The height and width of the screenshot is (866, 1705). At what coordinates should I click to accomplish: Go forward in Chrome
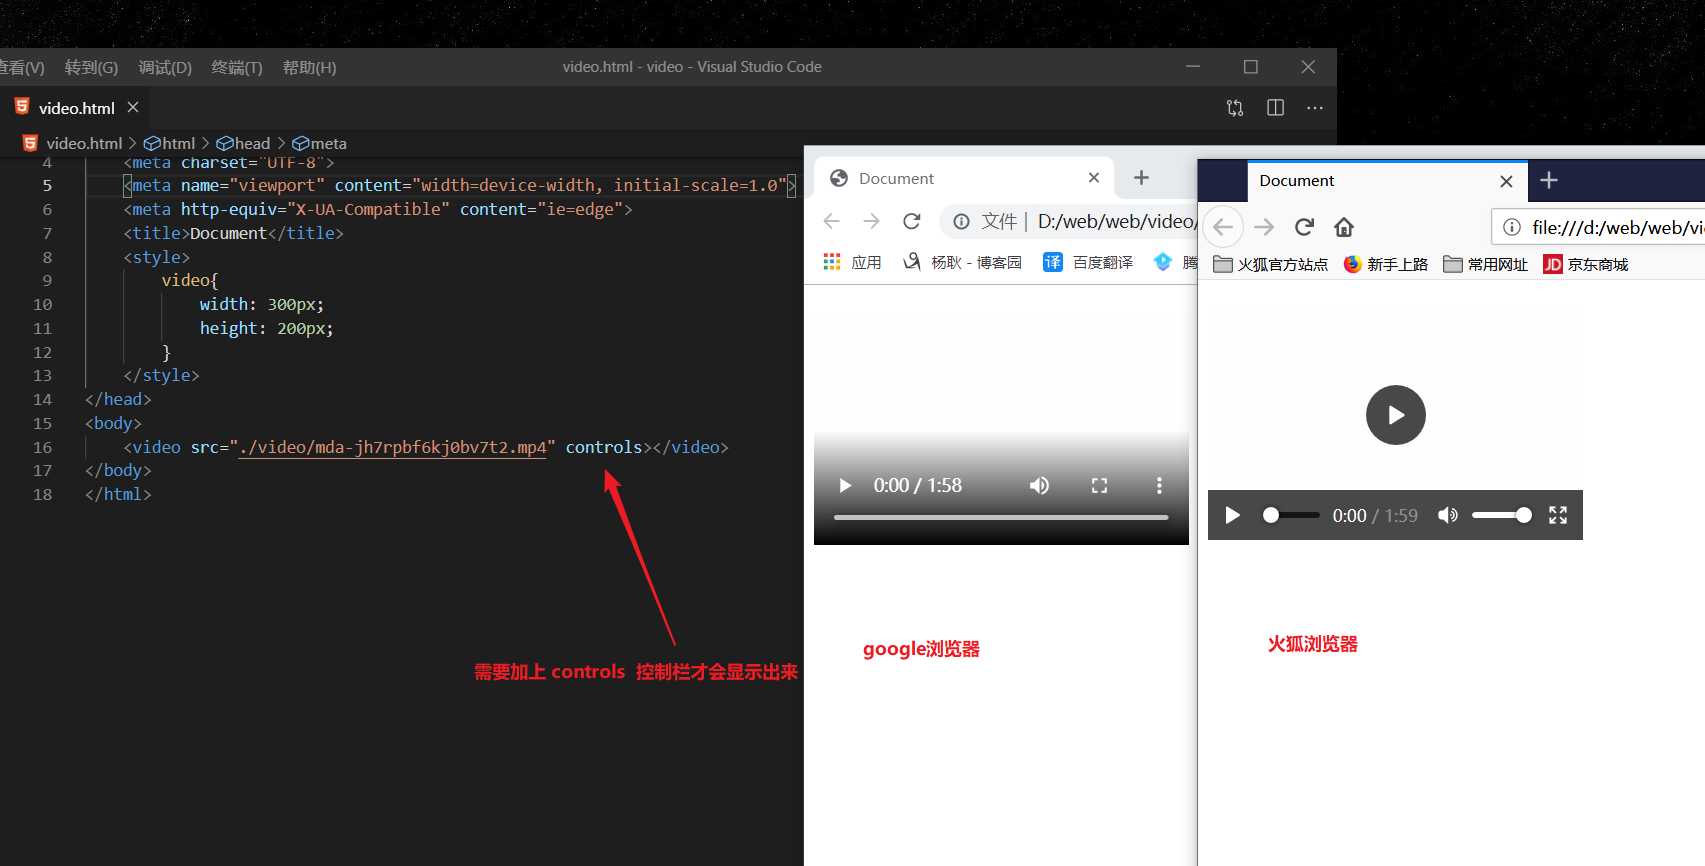pyautogui.click(x=871, y=221)
